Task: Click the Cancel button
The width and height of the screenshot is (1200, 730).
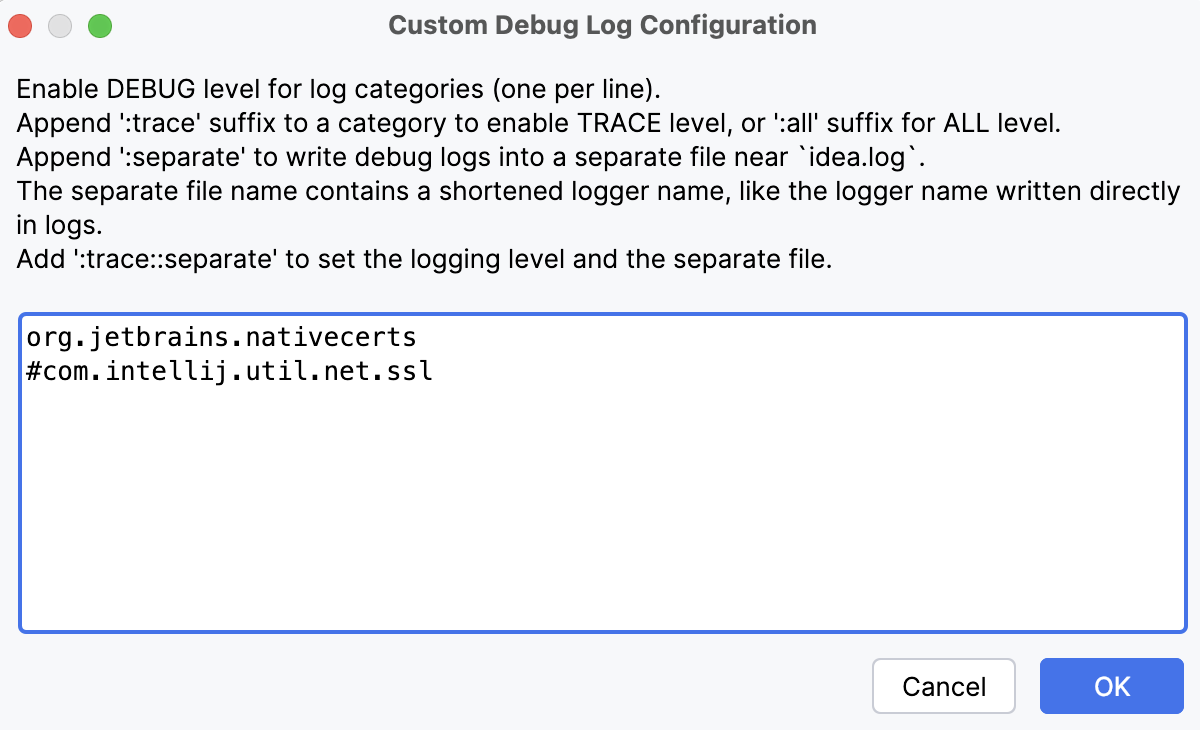Action: (x=943, y=686)
